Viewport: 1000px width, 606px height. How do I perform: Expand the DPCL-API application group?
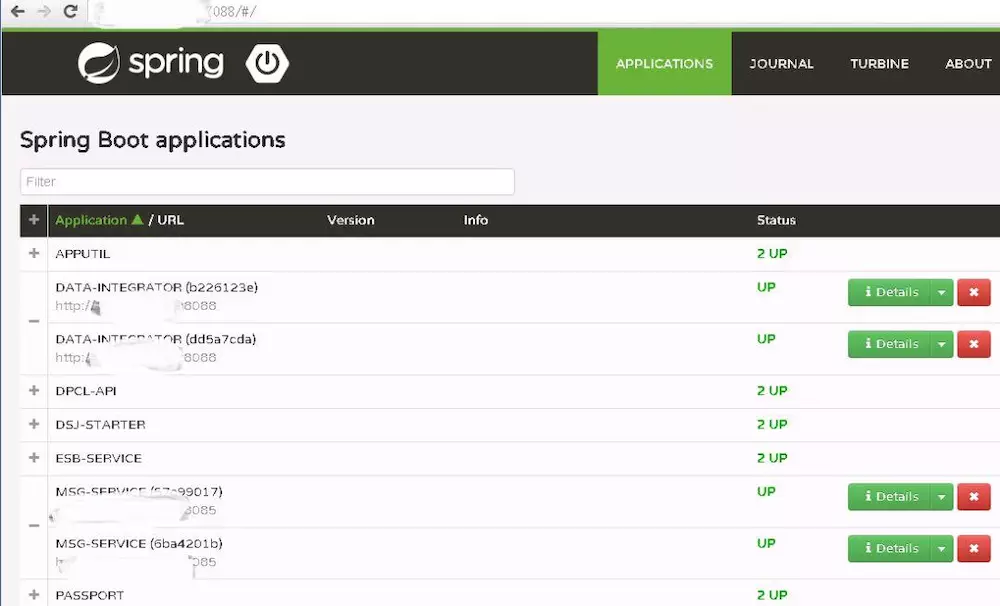point(34,390)
